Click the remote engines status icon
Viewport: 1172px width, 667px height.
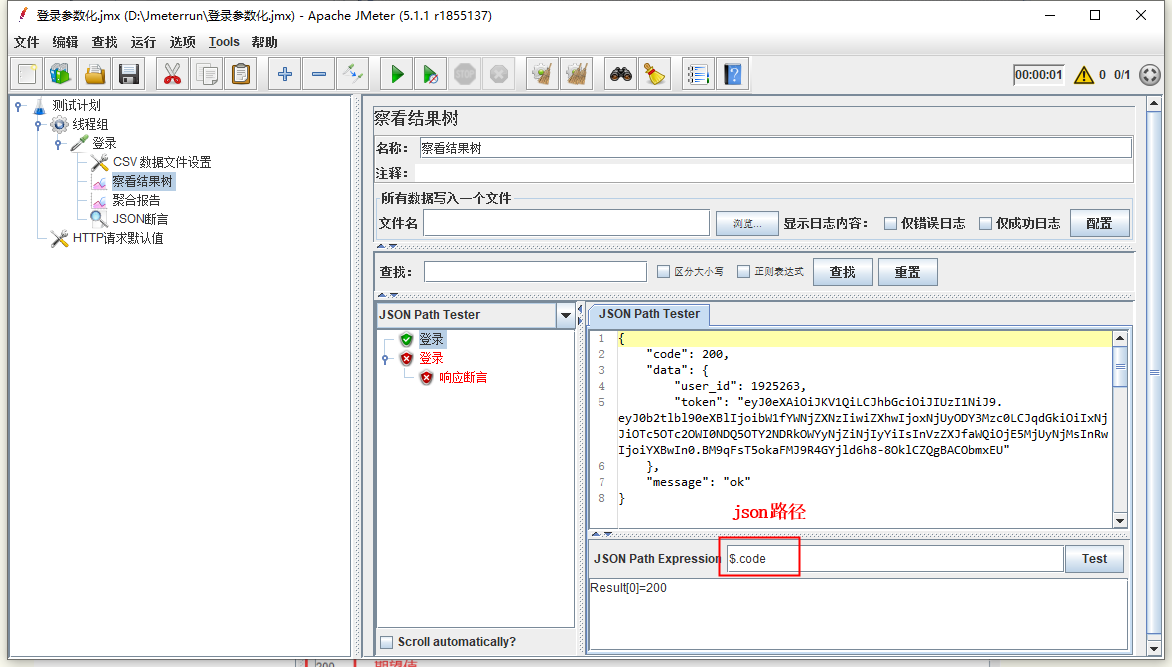(x=1150, y=75)
